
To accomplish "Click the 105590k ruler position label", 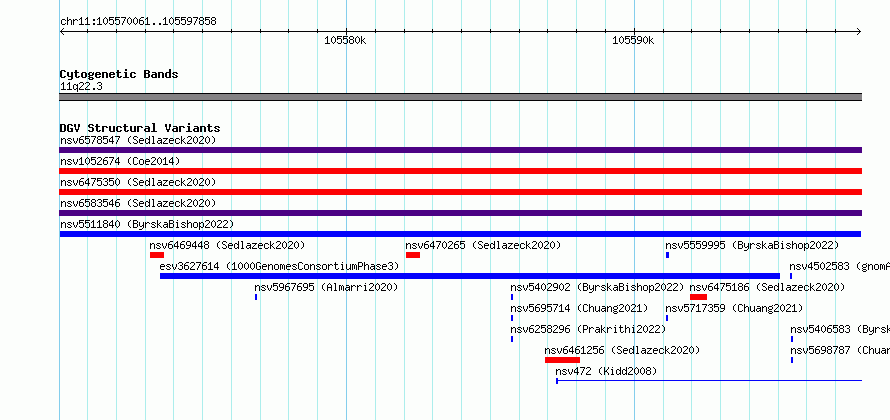I will (633, 40).
